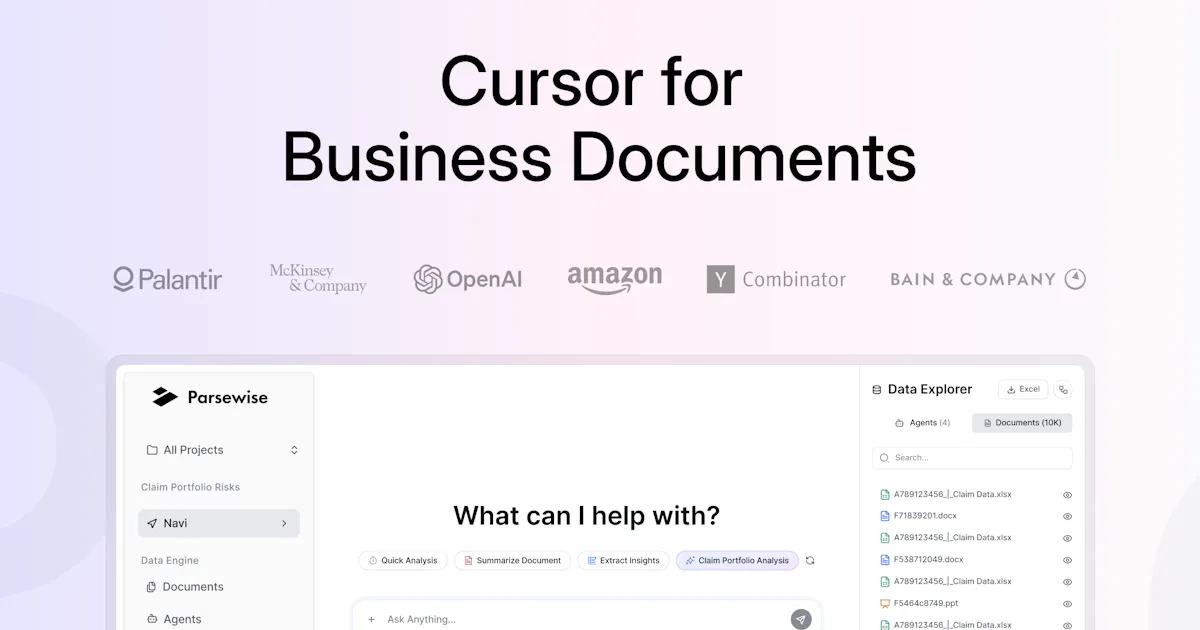Click the Claim Portfolio Risks heading

(x=190, y=487)
